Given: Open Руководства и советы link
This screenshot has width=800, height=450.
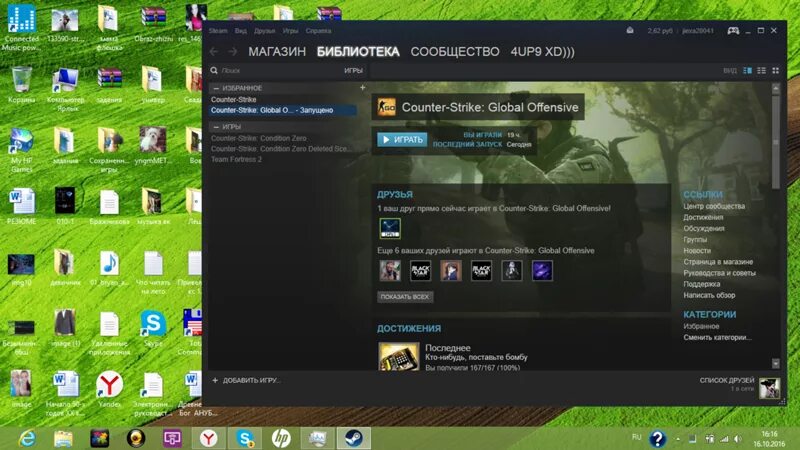Looking at the screenshot, I should tap(719, 273).
